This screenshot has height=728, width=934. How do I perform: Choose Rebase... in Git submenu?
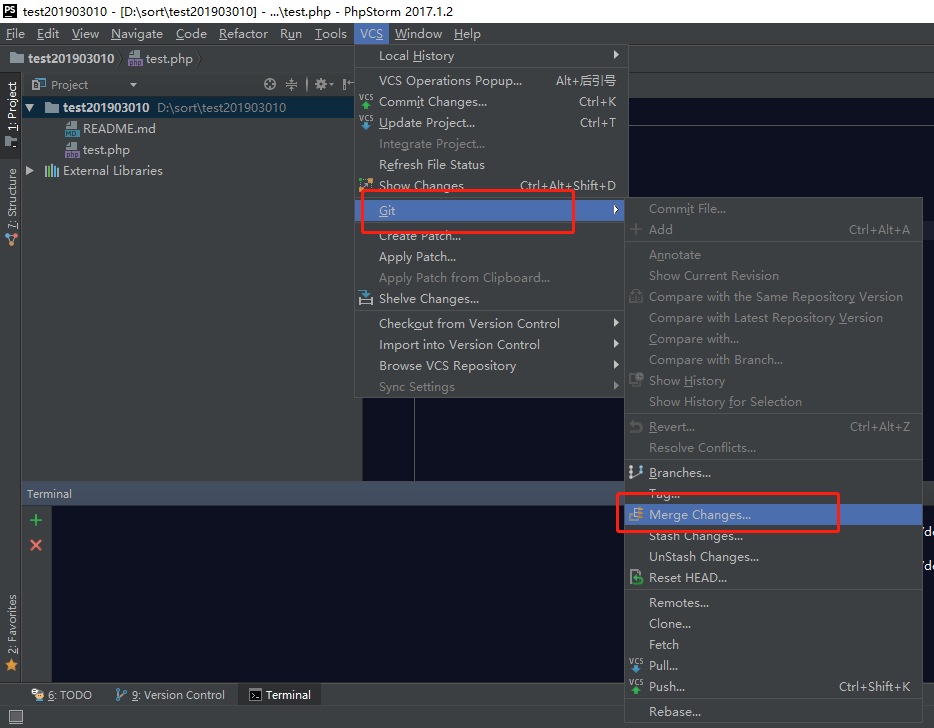click(773, 712)
